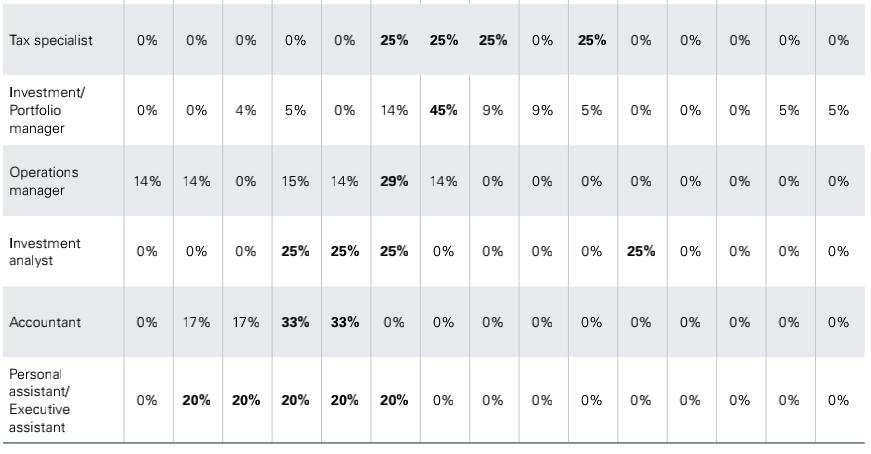This screenshot has height=454, width=871.
Task: Click the first 9% cell in Portfolio manager row
Action: [493, 110]
